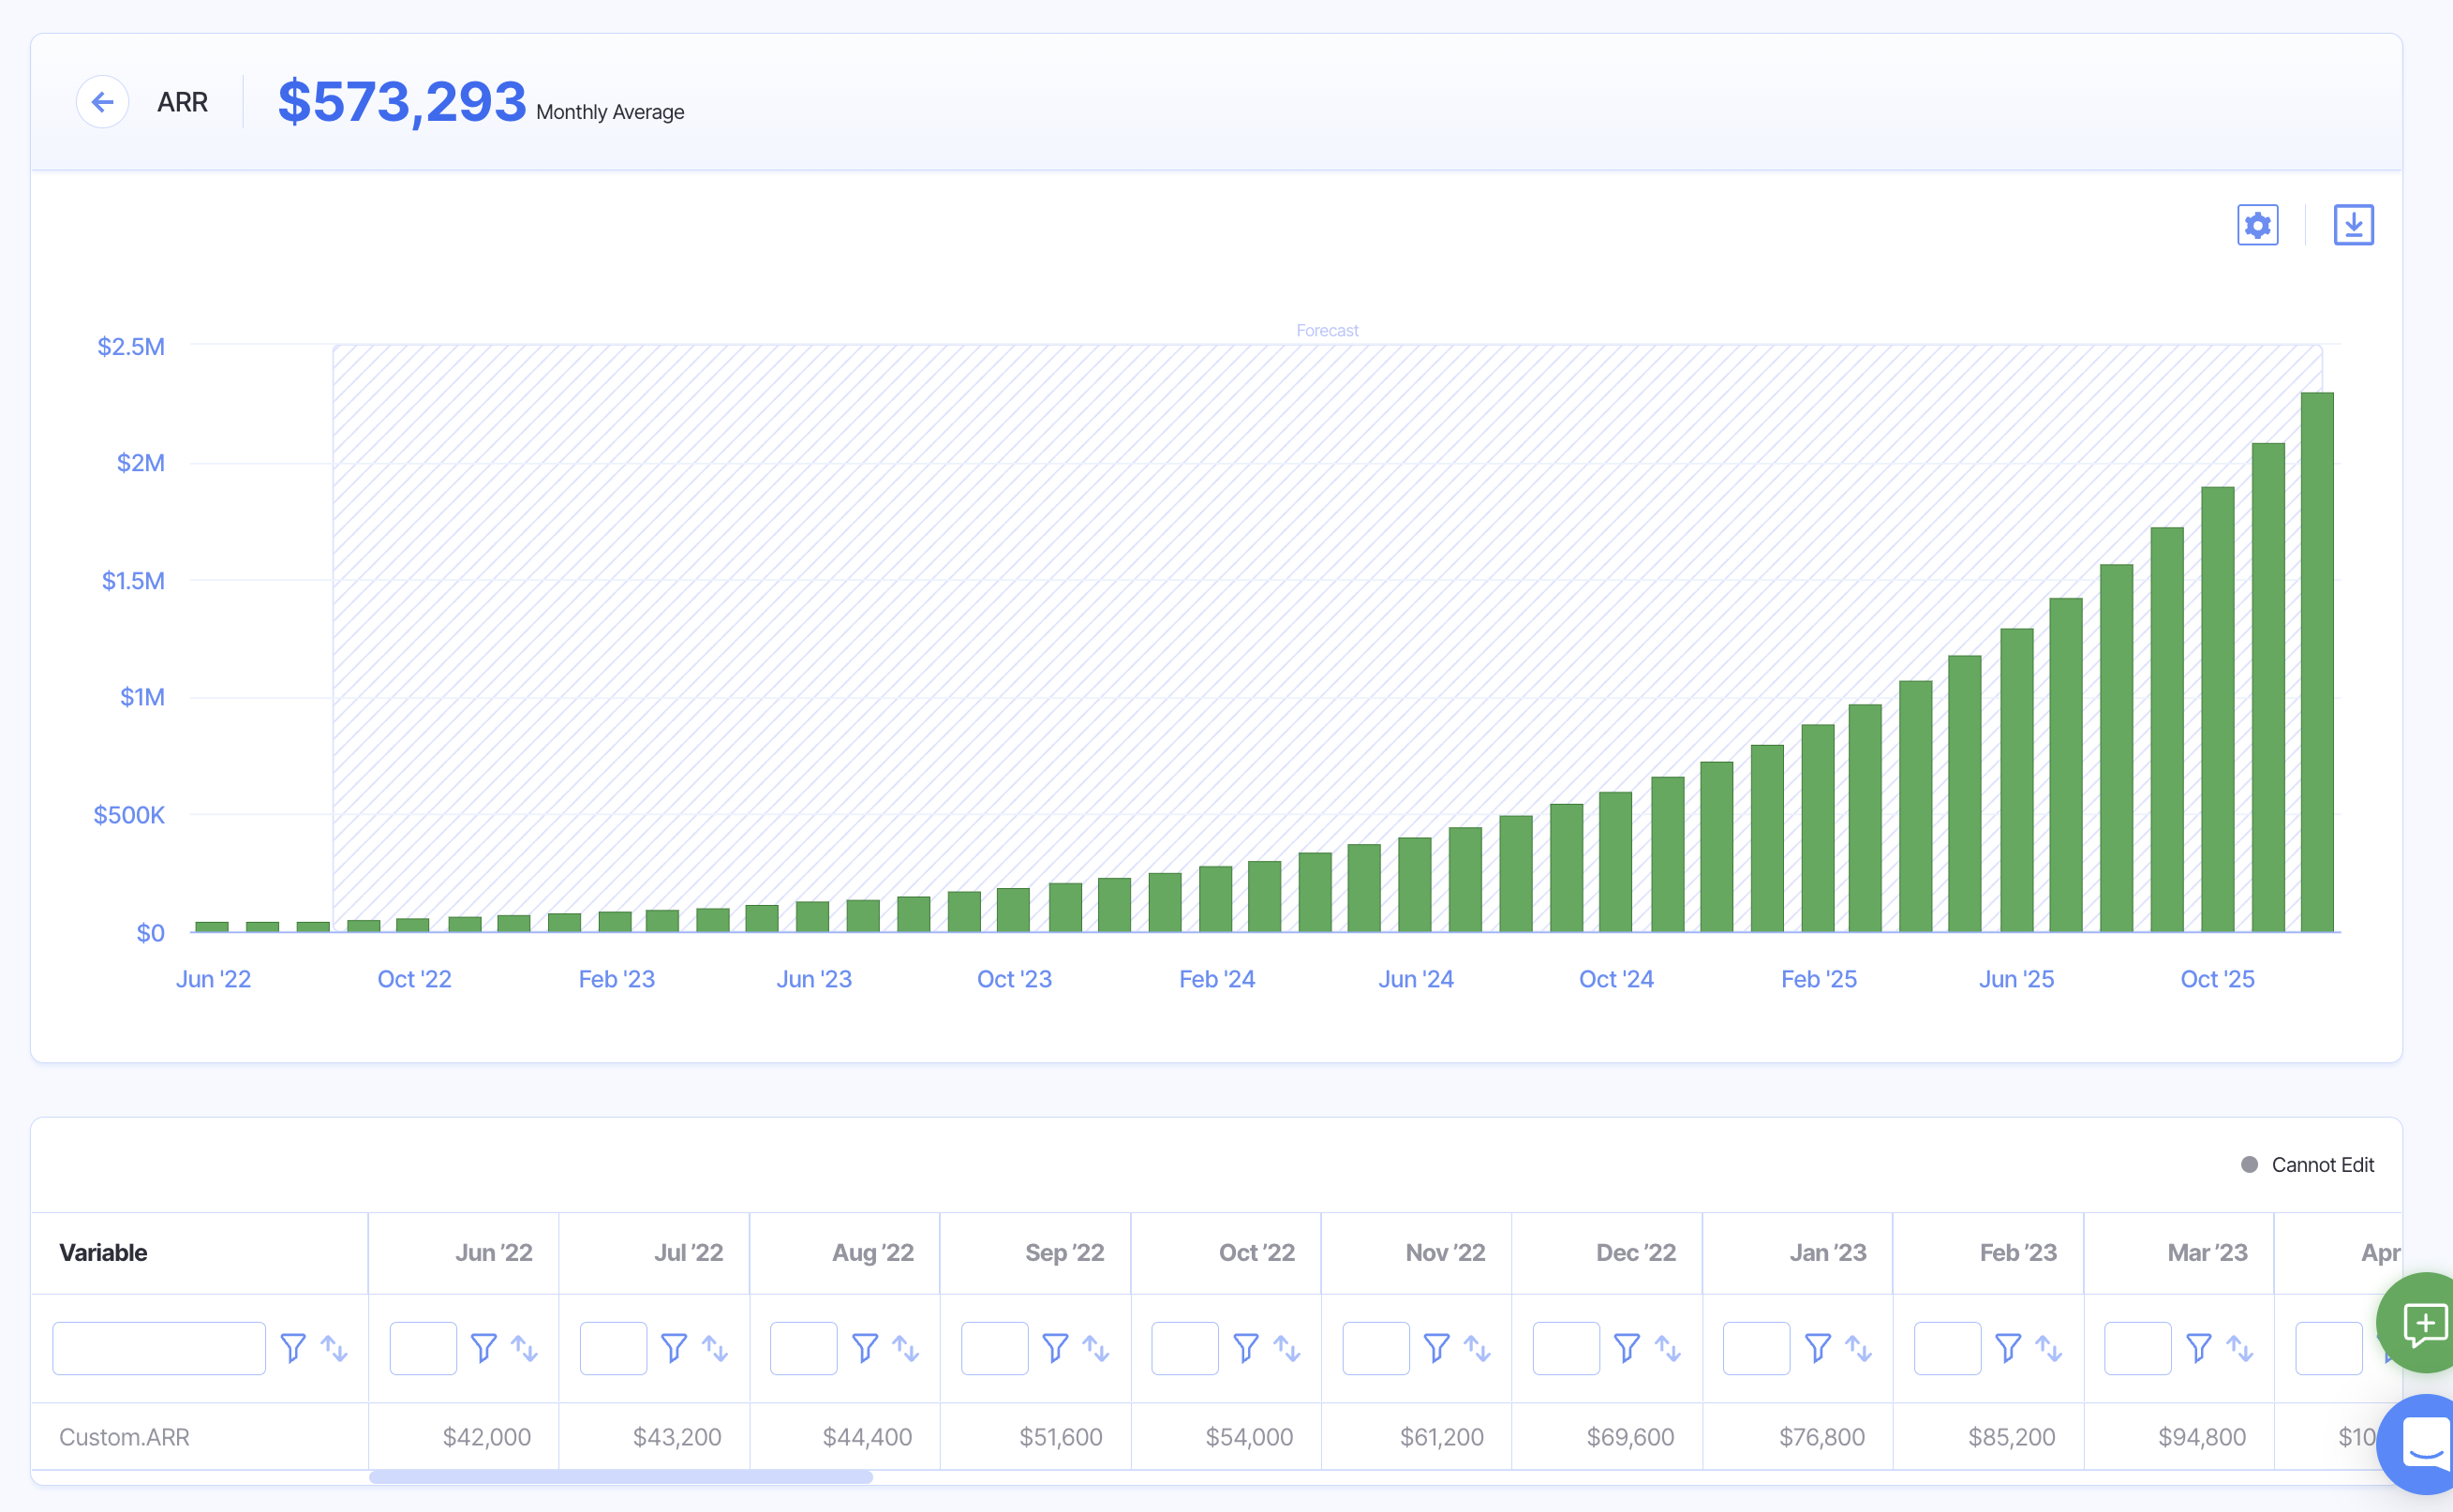Open the blue chat widget bubble
This screenshot has width=2453, height=1512.
[2424, 1443]
